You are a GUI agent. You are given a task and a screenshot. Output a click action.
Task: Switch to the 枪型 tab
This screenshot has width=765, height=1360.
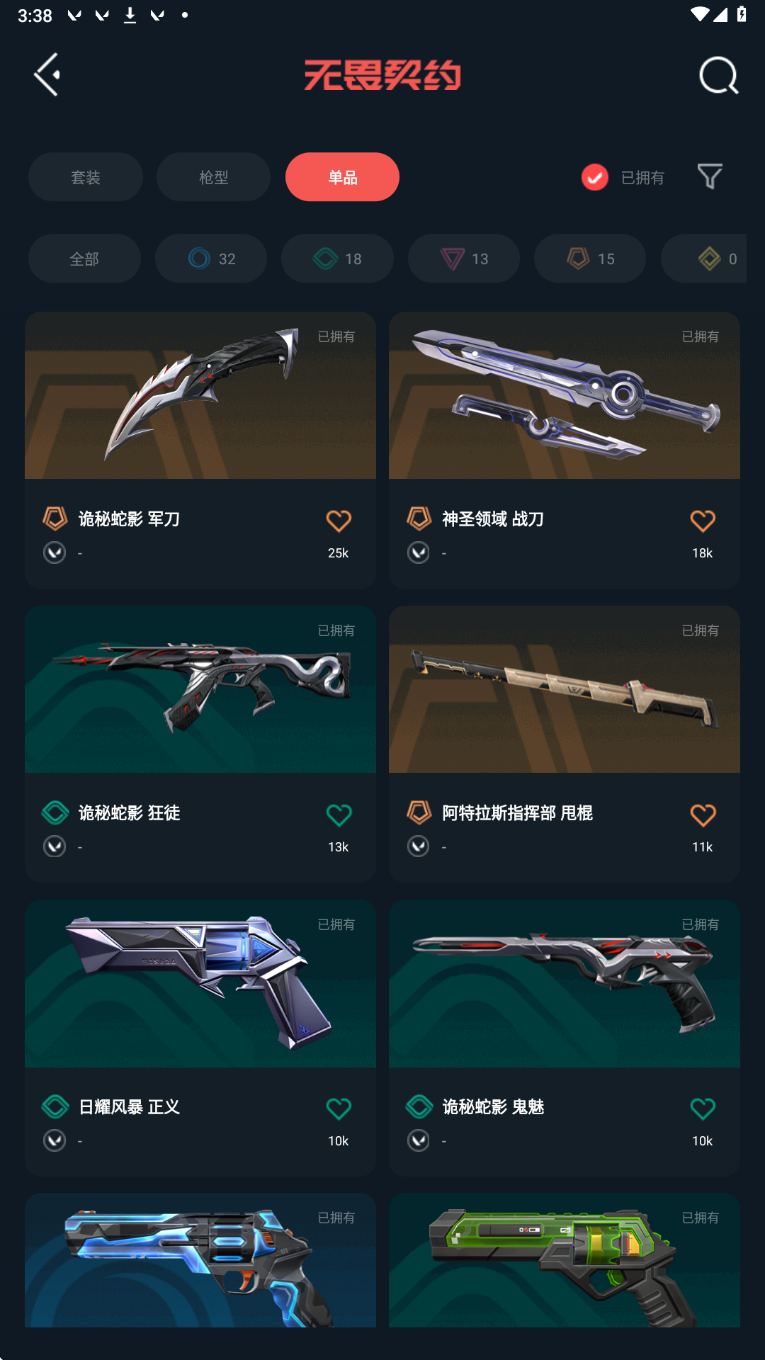pos(214,177)
